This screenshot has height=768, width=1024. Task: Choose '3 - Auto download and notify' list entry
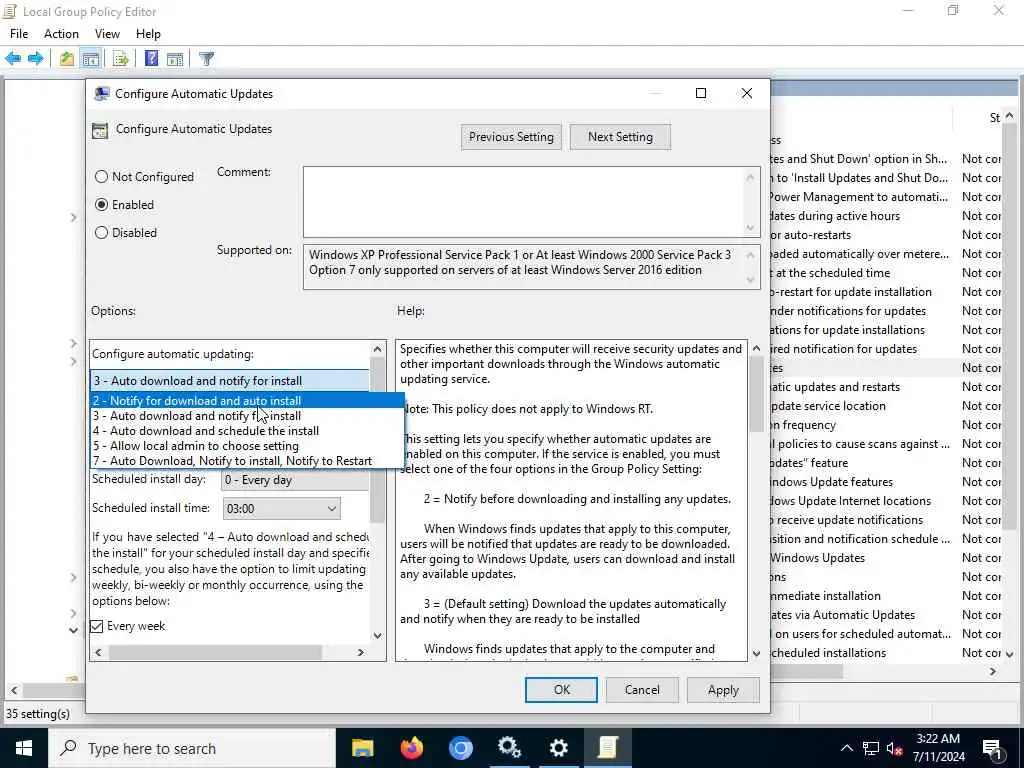pos(247,415)
